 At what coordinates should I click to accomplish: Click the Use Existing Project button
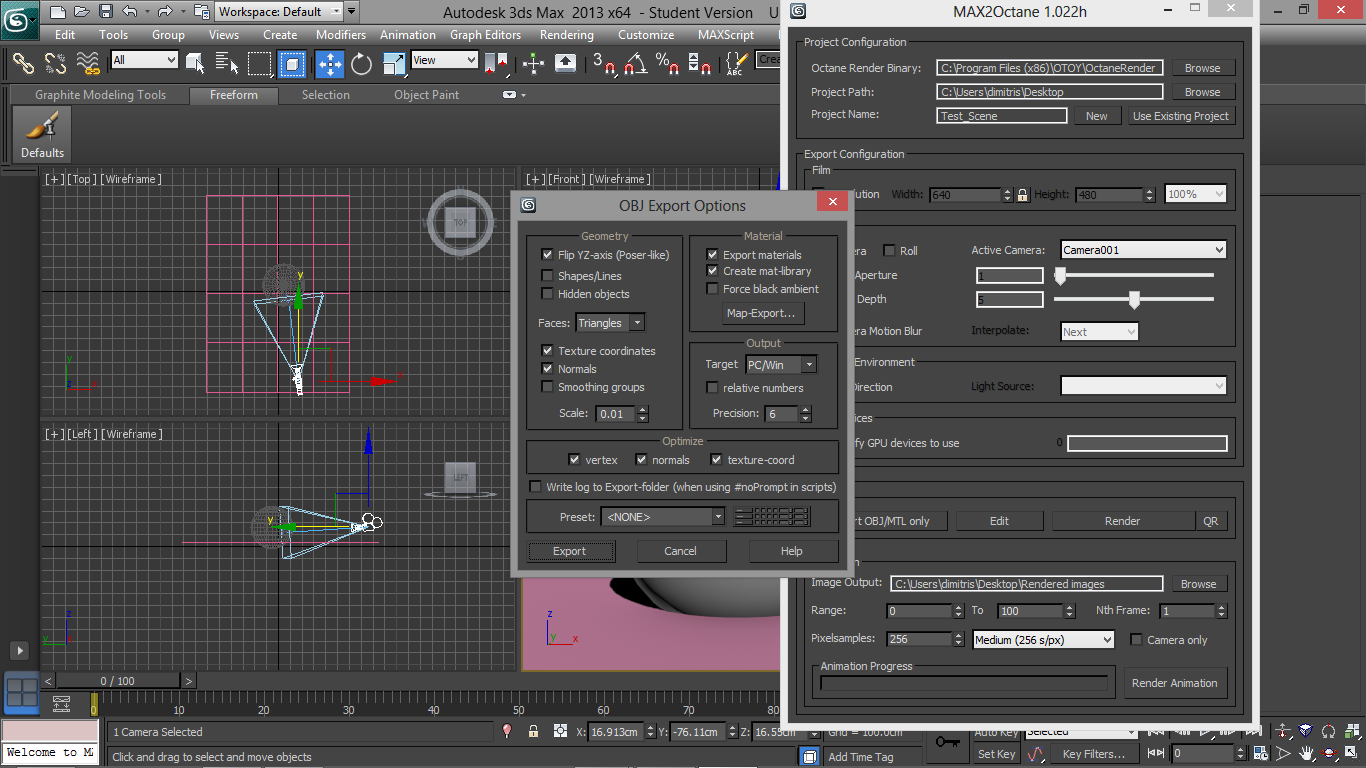(1181, 116)
